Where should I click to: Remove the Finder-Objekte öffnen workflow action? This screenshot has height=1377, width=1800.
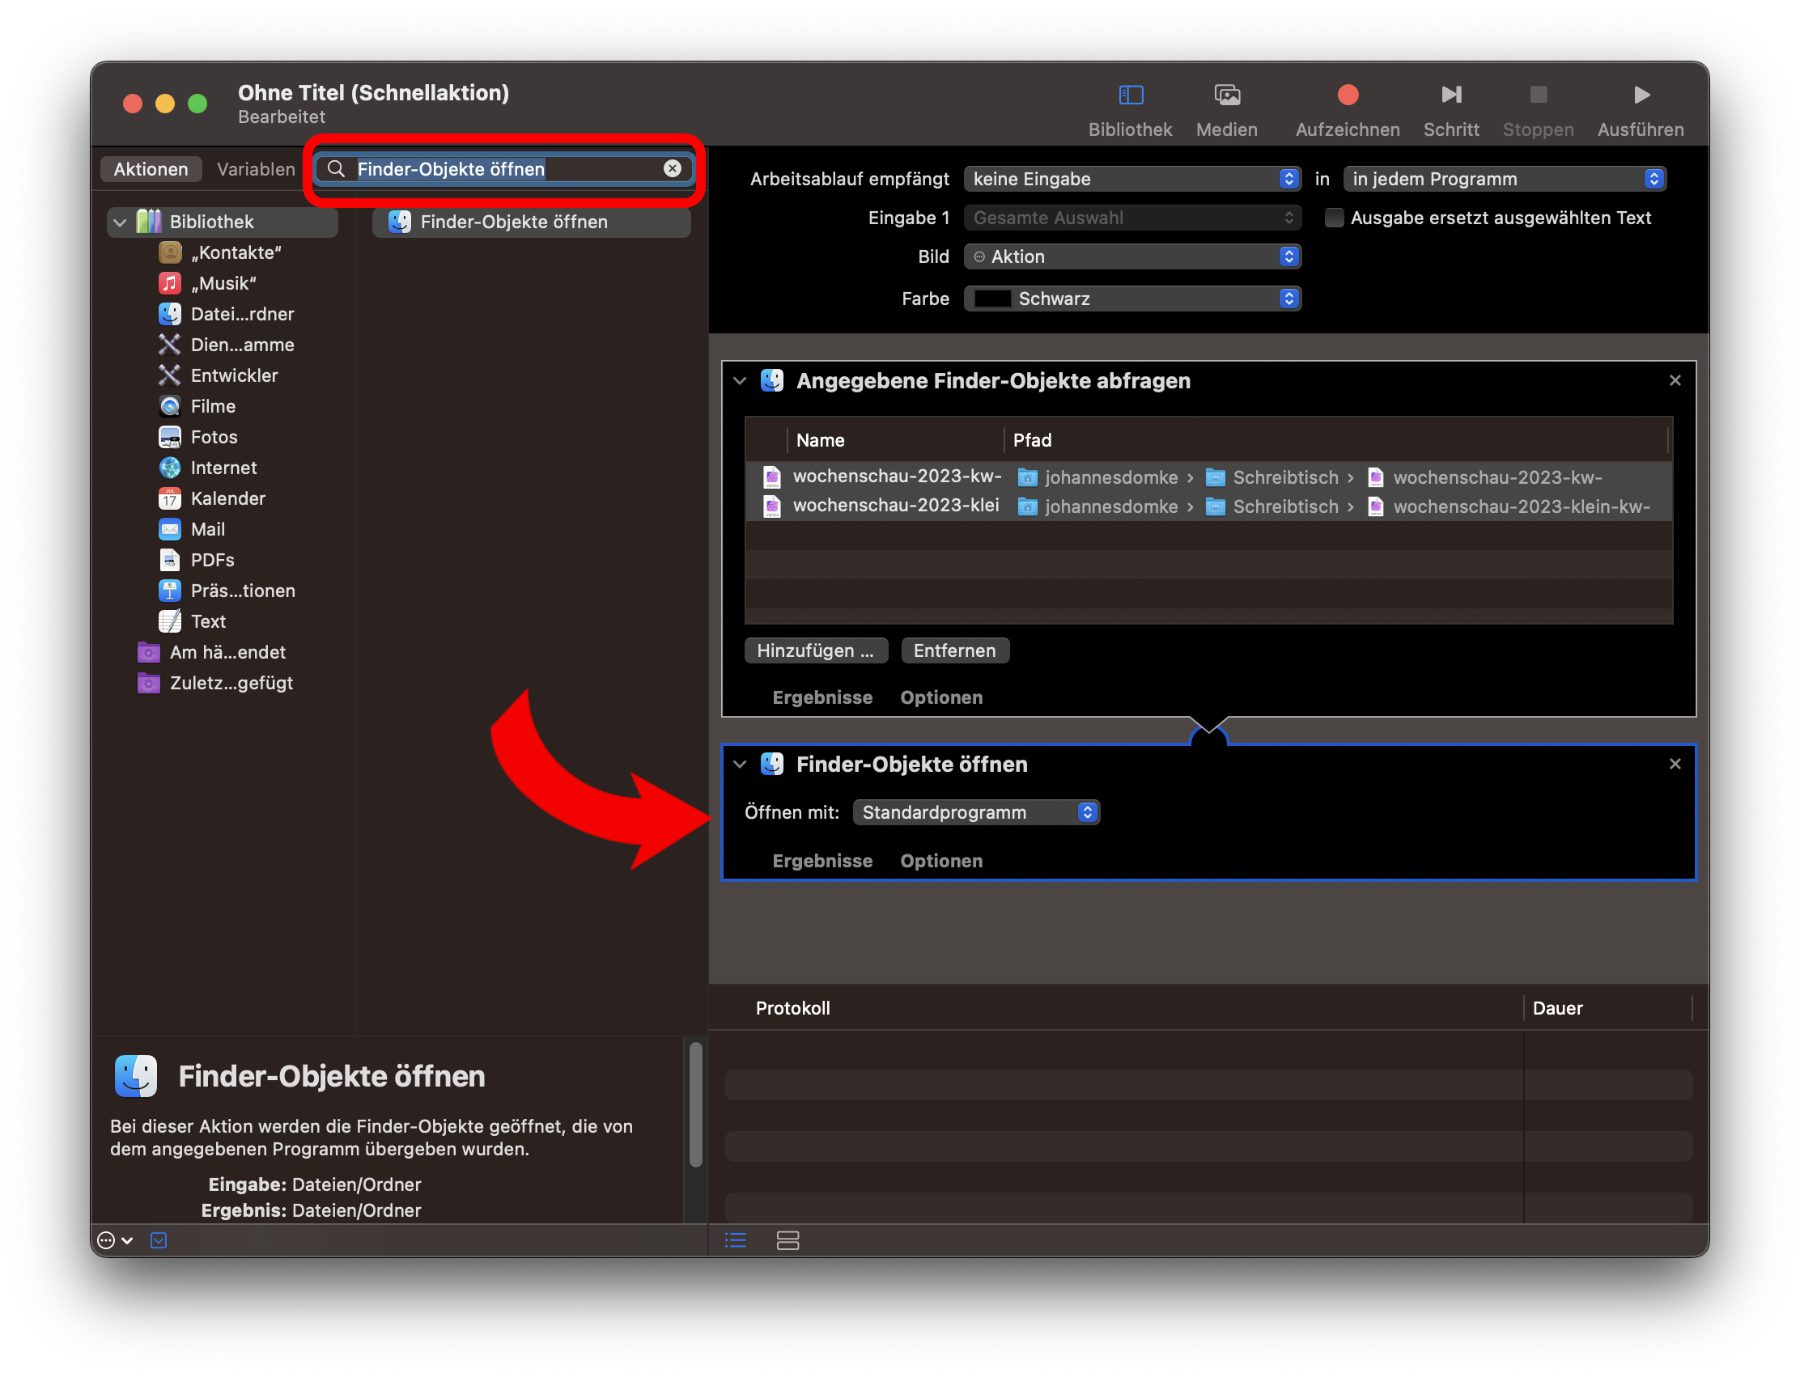pos(1675,764)
